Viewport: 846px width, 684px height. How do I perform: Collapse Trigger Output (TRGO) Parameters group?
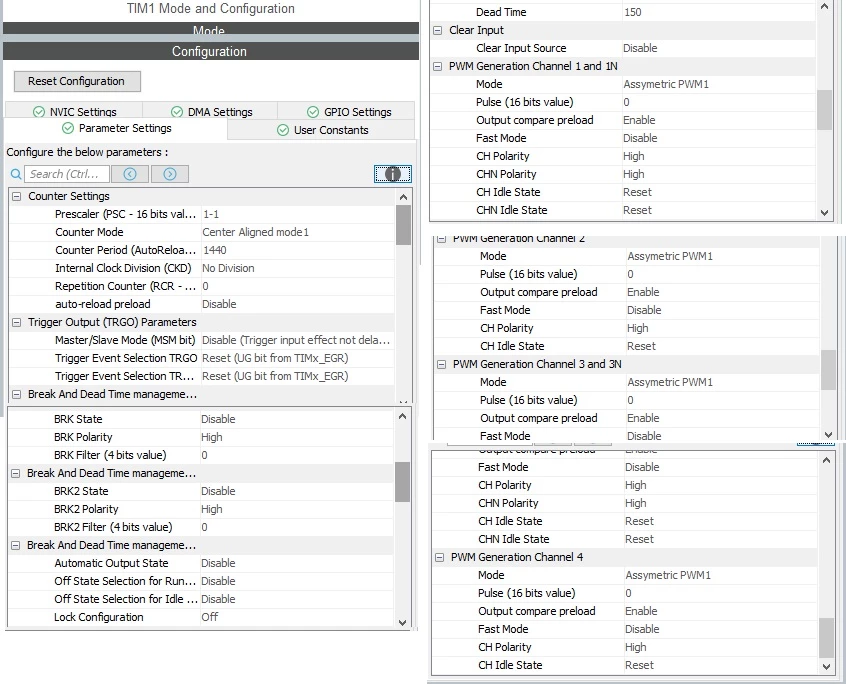point(17,322)
